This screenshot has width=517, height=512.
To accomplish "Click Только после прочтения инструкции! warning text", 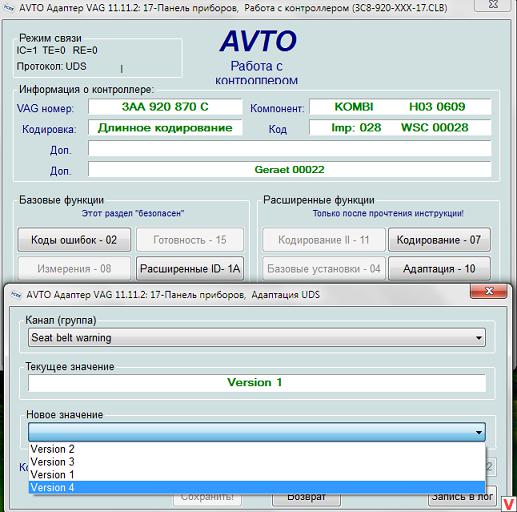I will [x=388, y=213].
